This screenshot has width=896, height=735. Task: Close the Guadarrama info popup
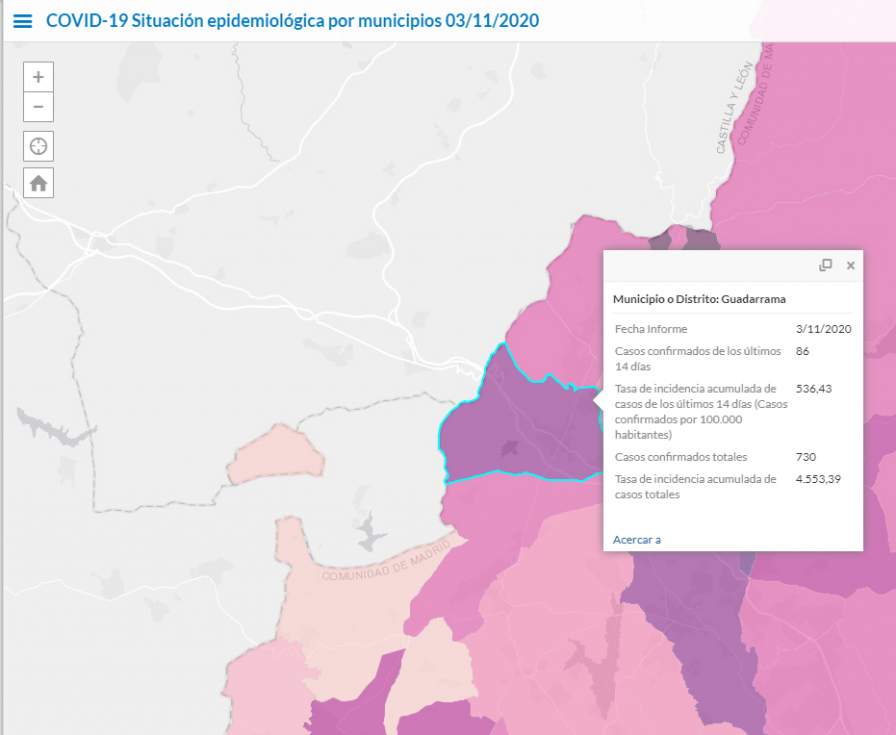[x=851, y=265]
